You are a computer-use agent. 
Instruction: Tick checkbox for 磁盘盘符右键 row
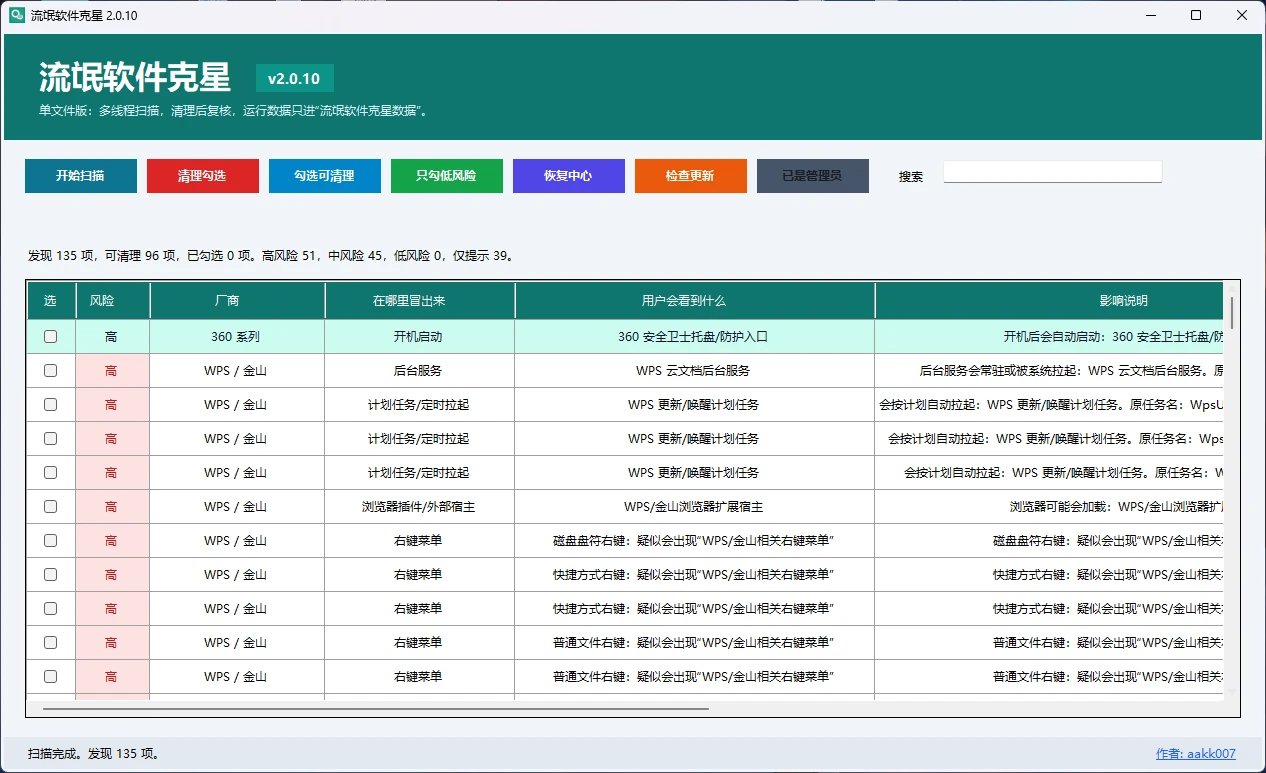tap(51, 541)
